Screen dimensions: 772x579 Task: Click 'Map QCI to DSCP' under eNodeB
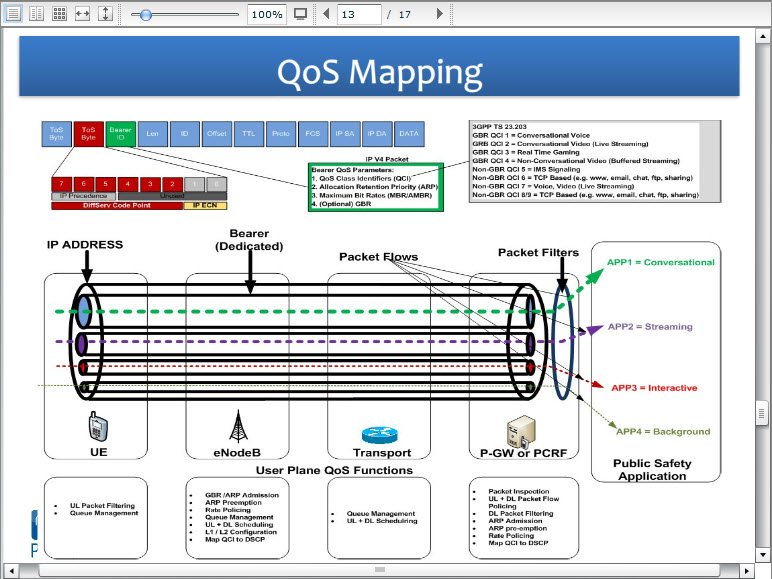[x=235, y=540]
